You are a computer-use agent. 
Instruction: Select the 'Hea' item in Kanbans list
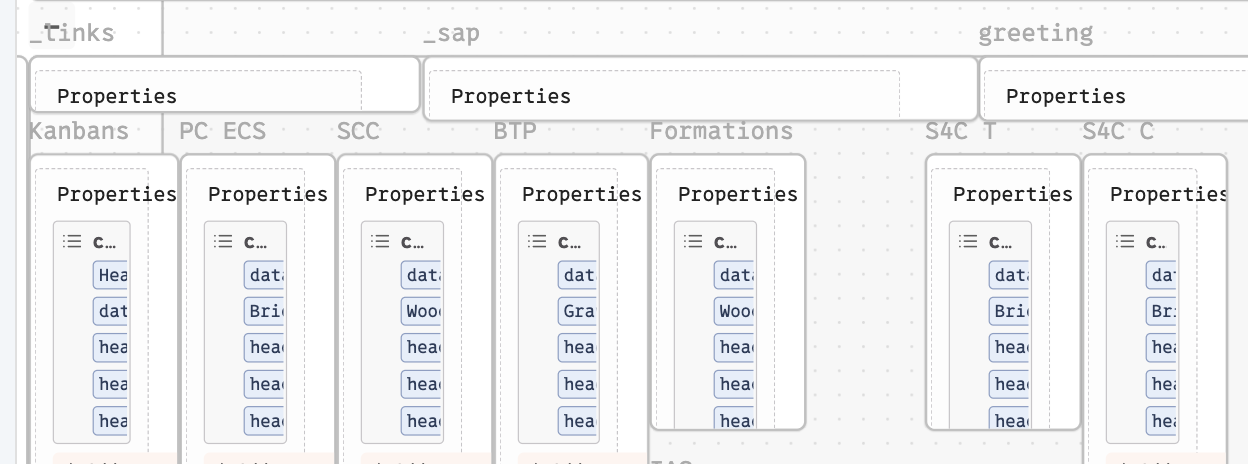[x=111, y=275]
